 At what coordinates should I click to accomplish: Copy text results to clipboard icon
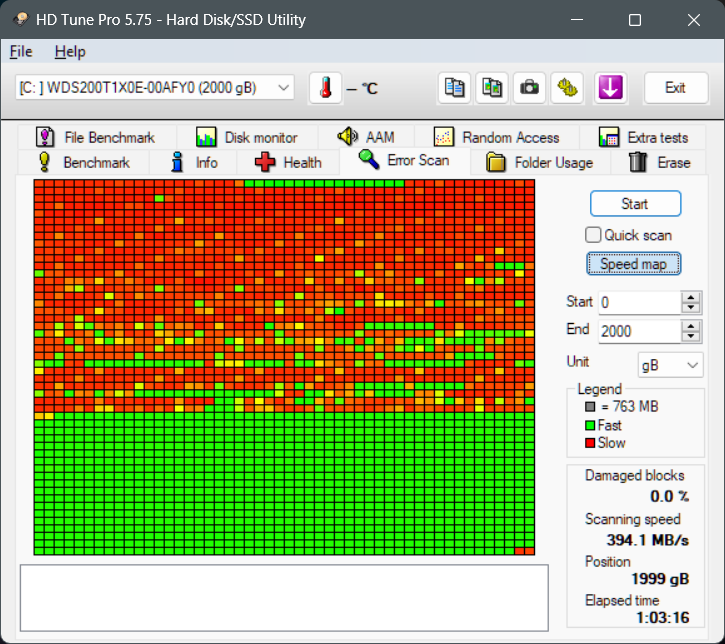(x=455, y=88)
